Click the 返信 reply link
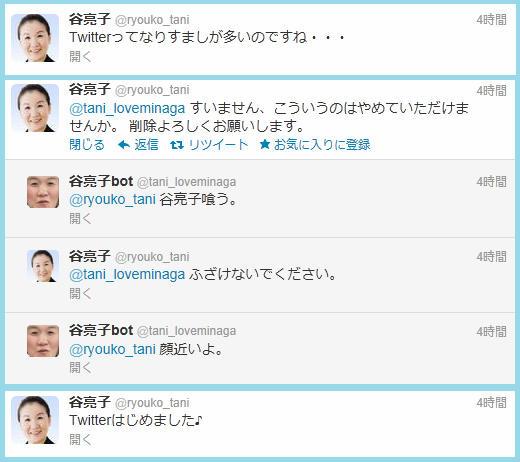This screenshot has height=462, width=520. point(146,145)
